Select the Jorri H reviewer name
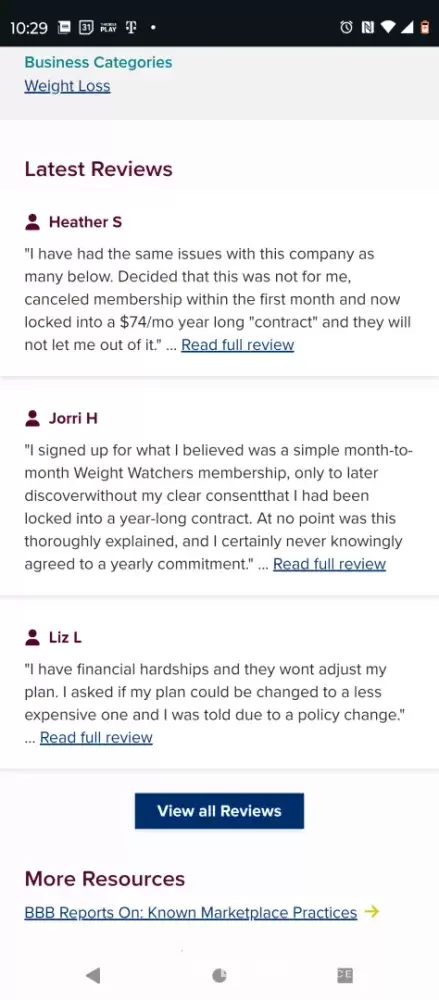Viewport: 439px width, 1000px height. pos(73,418)
